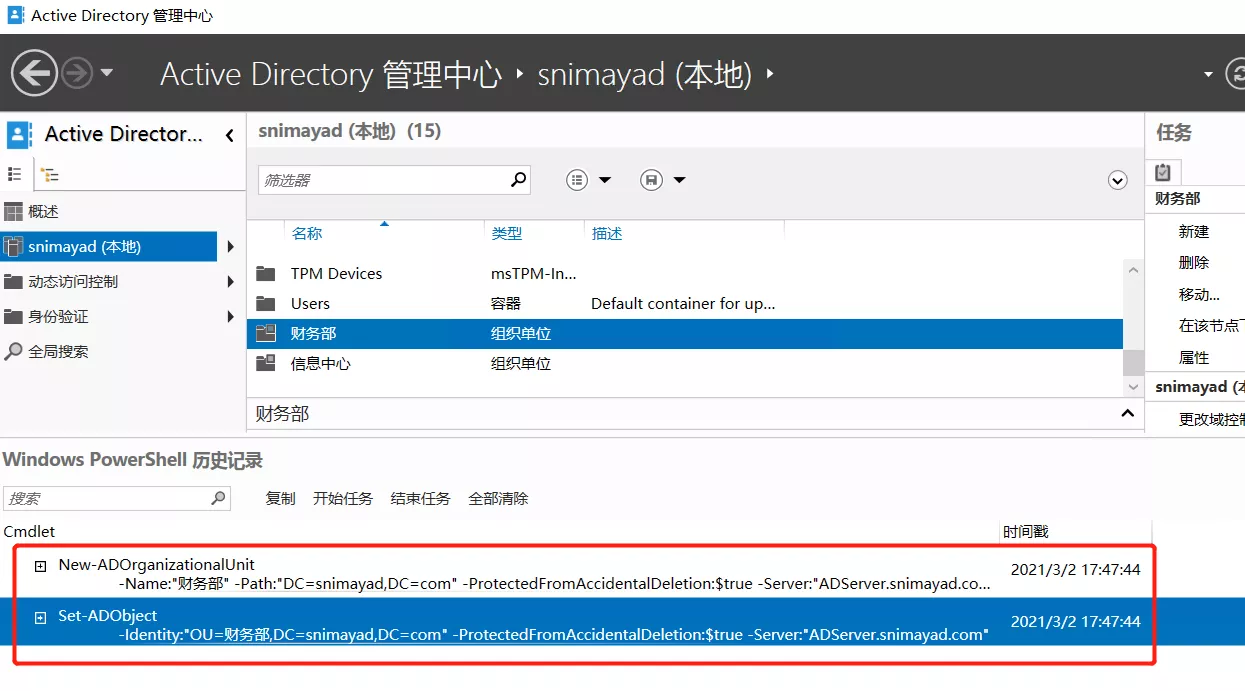
Task: Collapse the 财务部 details section
Action: pyautogui.click(x=1127, y=414)
